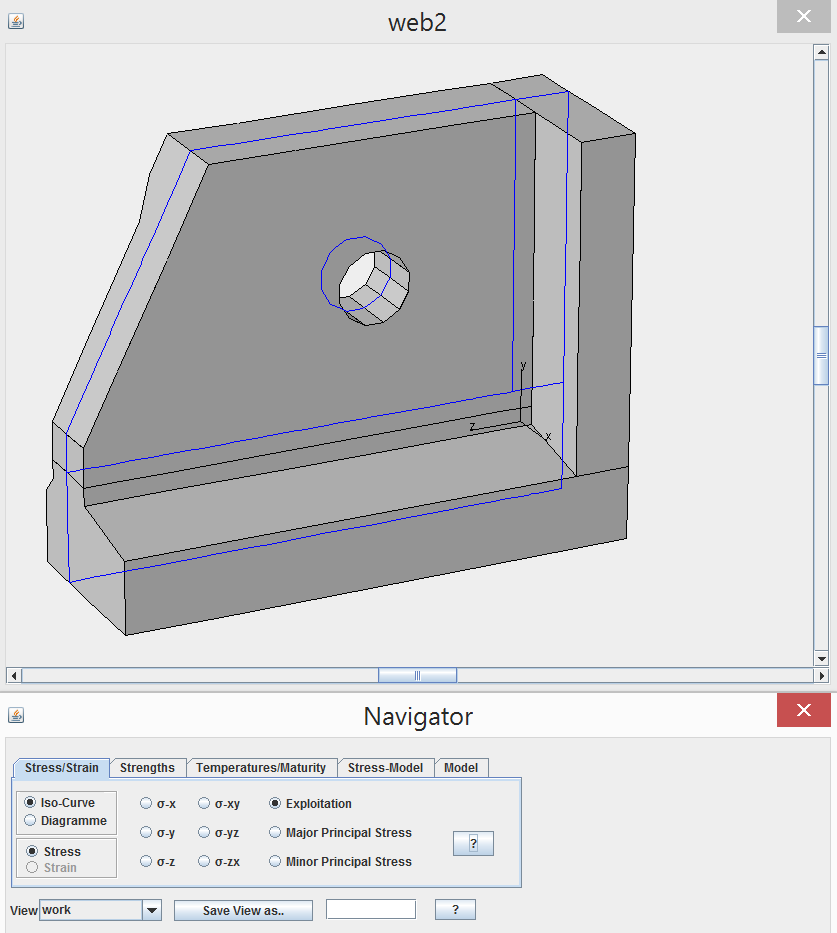Screen dimensions: 837x933
Task: Switch to the Strengths tab
Action: point(147,768)
